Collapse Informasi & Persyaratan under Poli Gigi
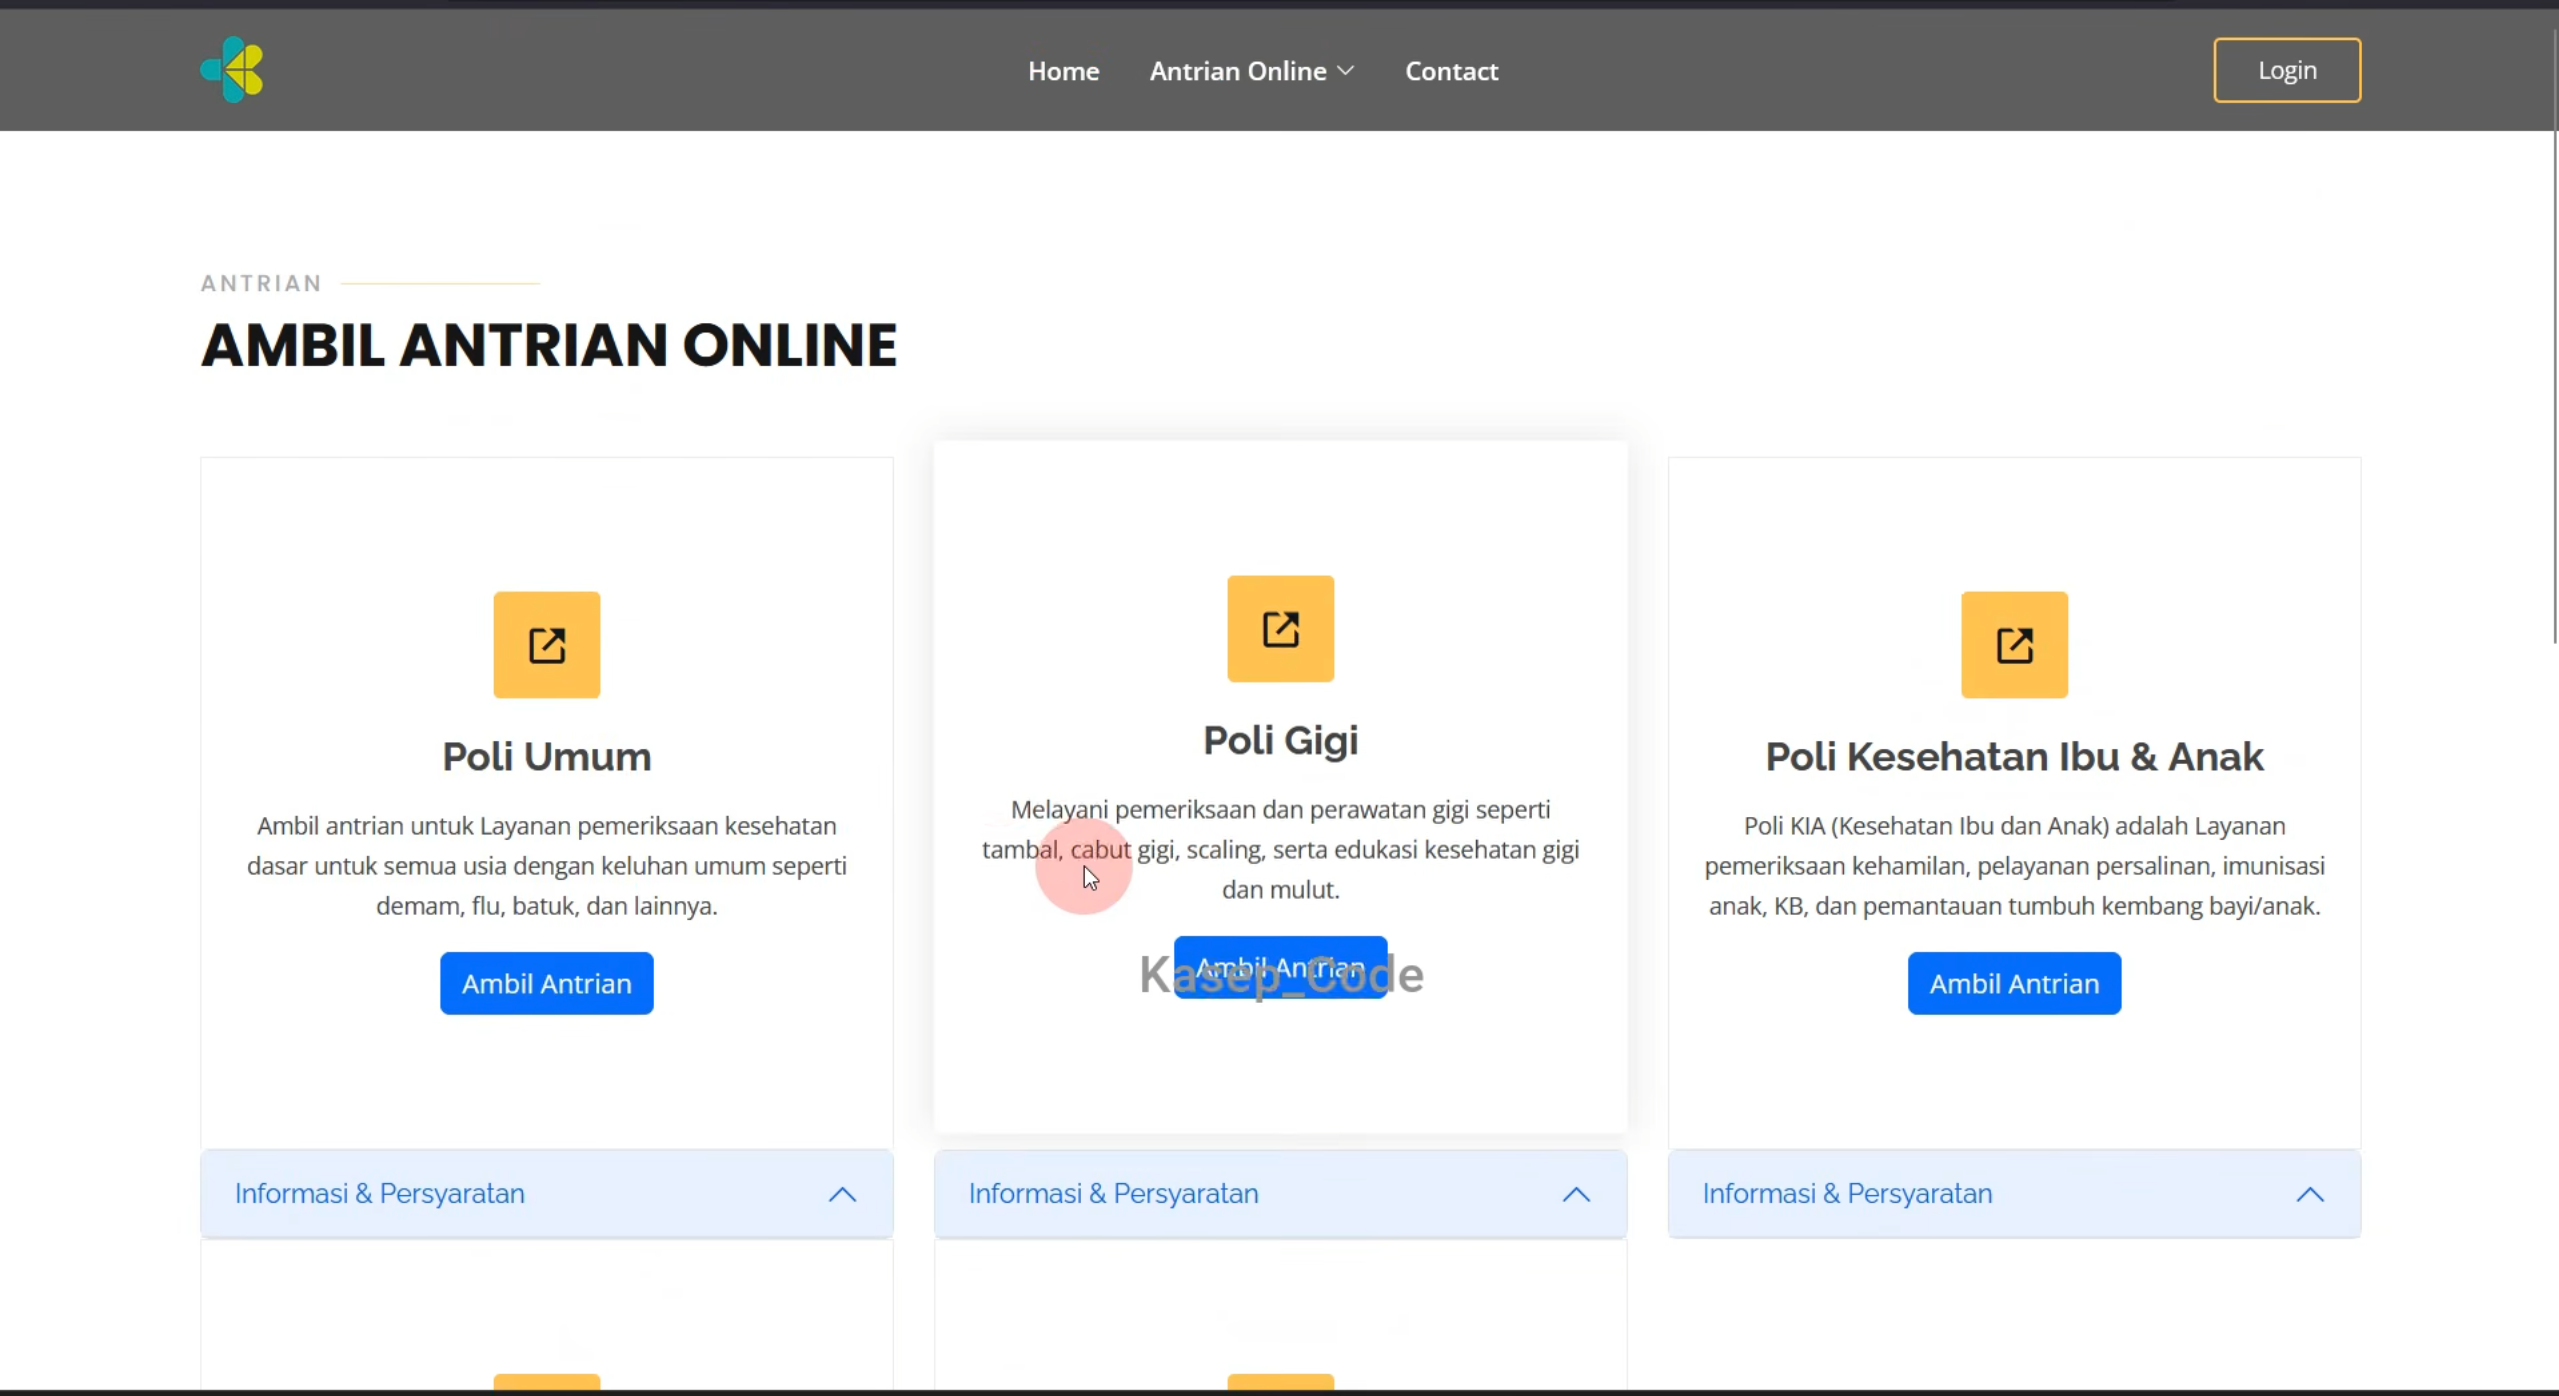 [x=1280, y=1194]
